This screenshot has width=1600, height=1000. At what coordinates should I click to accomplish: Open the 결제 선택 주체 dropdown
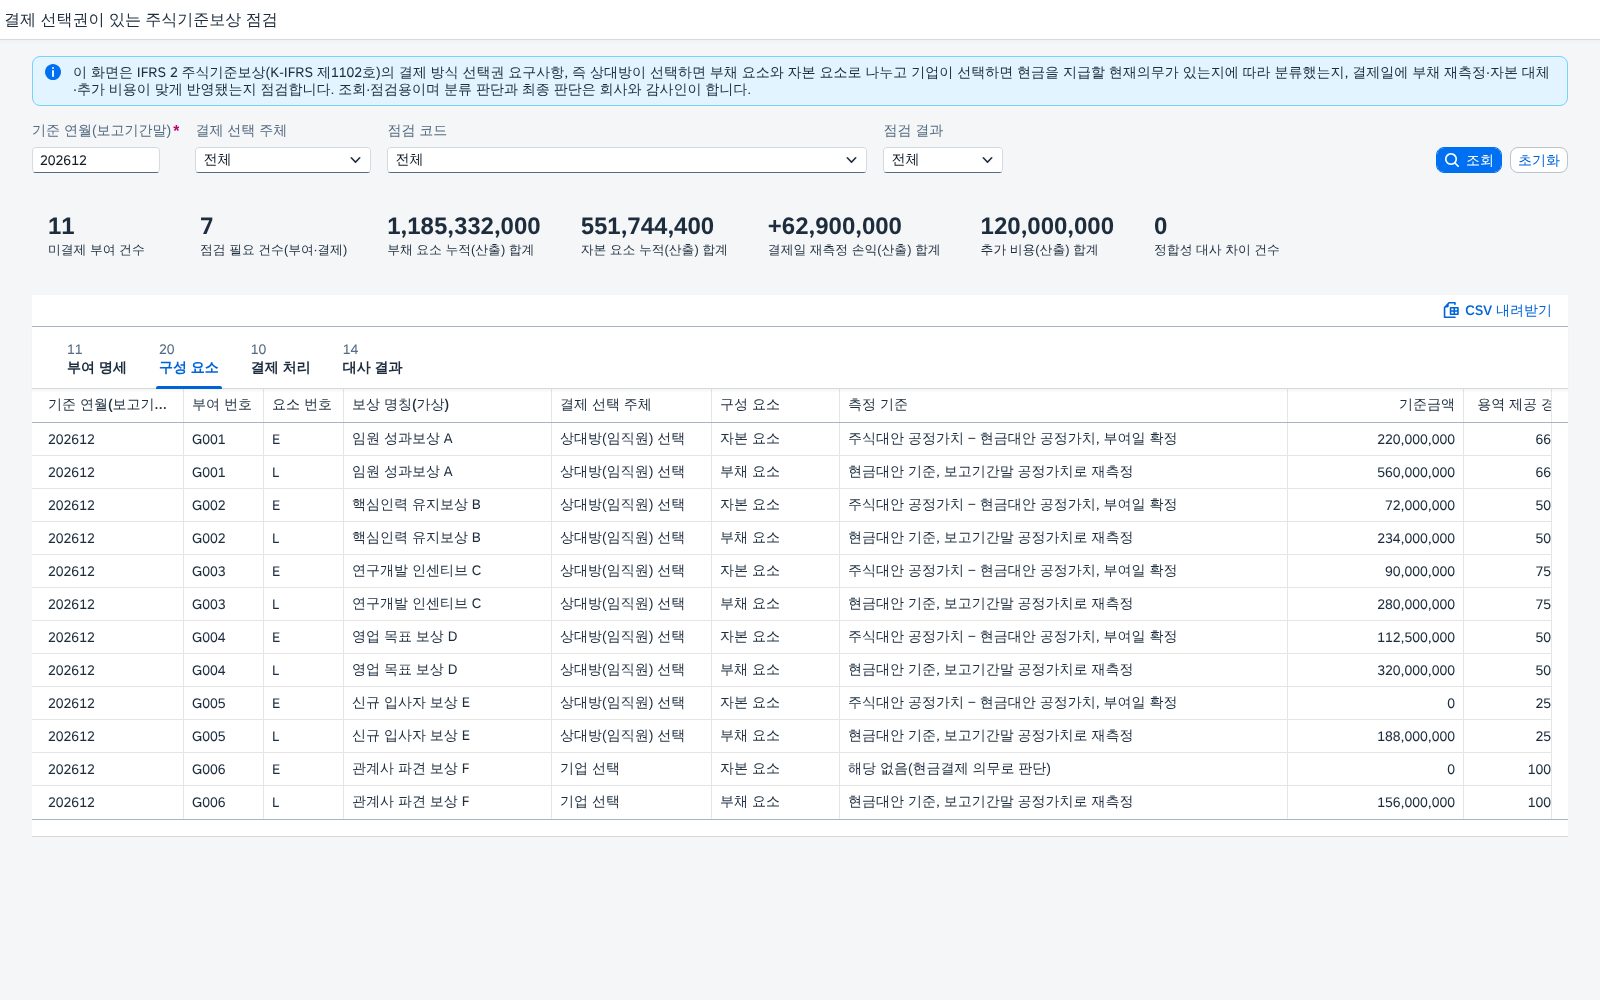283,160
